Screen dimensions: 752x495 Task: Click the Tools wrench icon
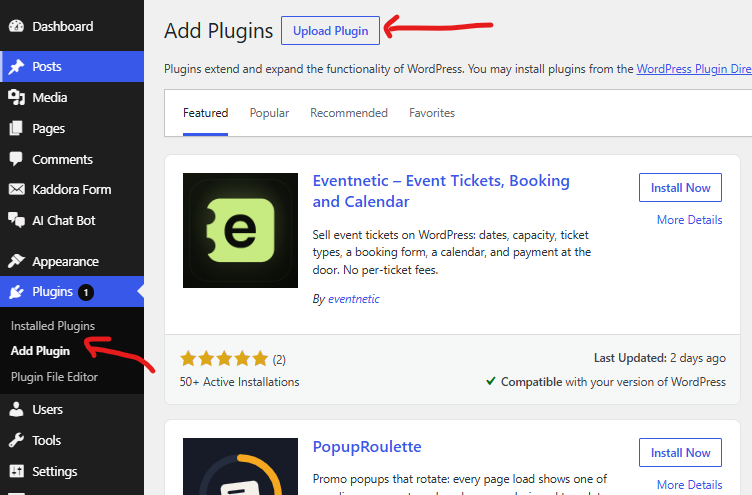(x=16, y=440)
